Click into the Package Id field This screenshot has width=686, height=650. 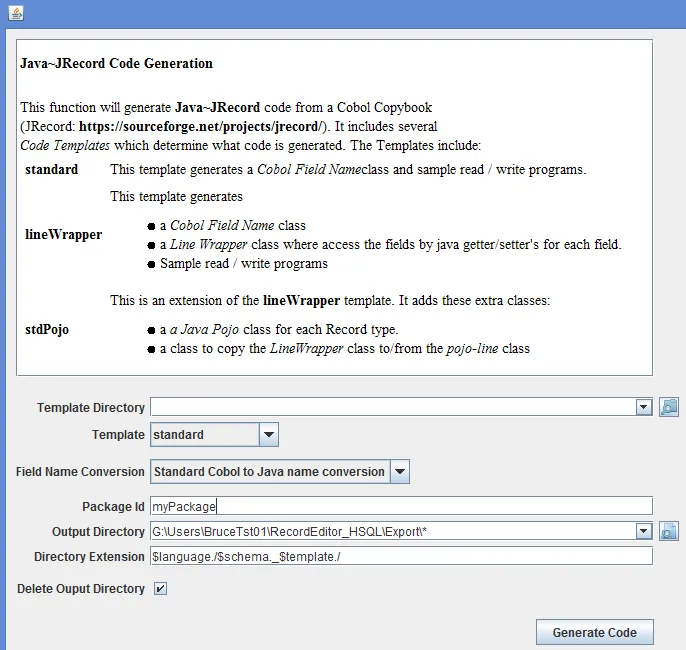[x=401, y=506]
